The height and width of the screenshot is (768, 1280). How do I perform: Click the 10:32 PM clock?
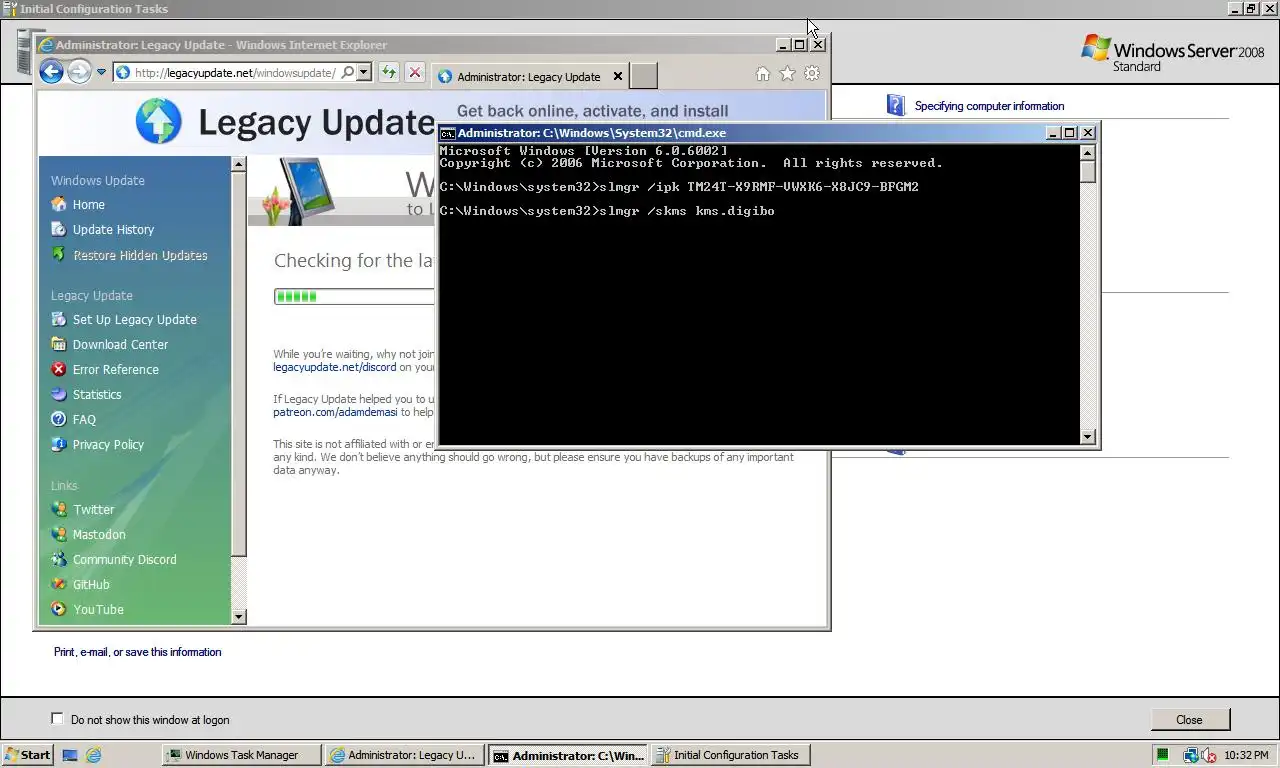pos(1246,755)
